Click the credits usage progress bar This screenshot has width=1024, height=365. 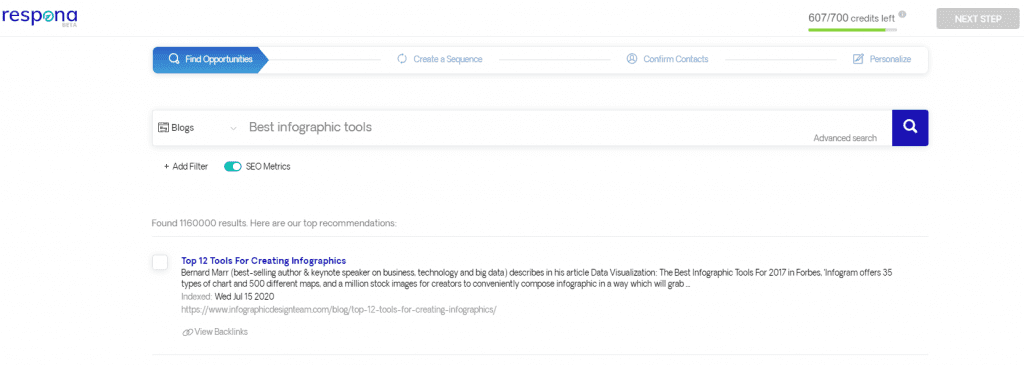[852, 29]
